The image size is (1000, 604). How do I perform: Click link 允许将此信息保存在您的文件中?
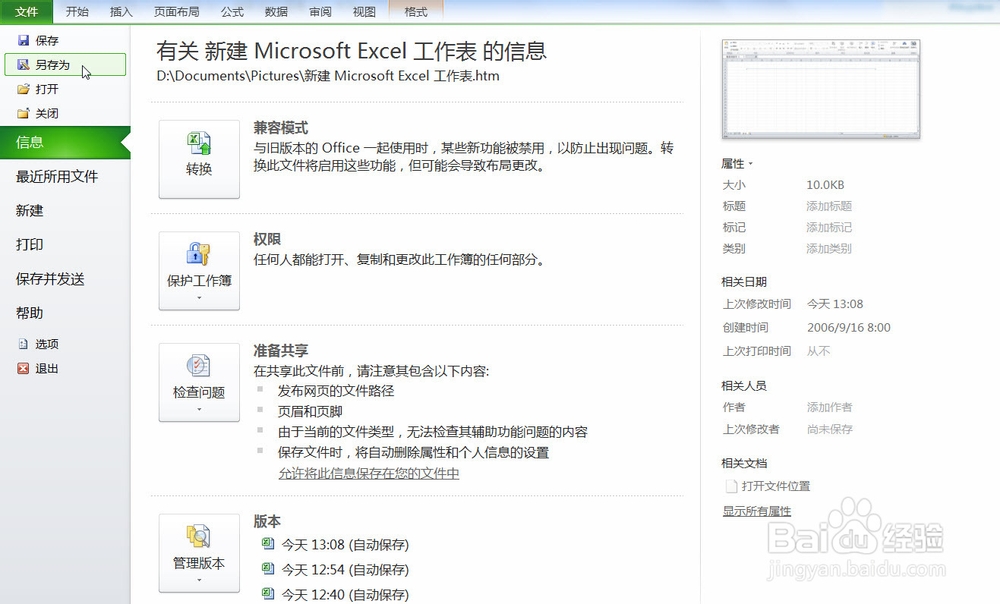click(369, 473)
